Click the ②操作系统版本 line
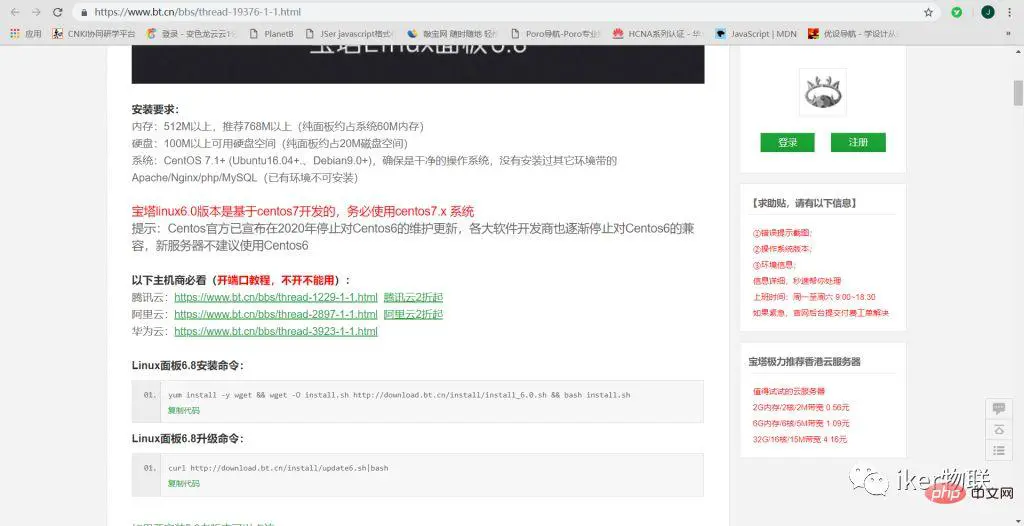This screenshot has height=526, width=1024. (x=782, y=249)
